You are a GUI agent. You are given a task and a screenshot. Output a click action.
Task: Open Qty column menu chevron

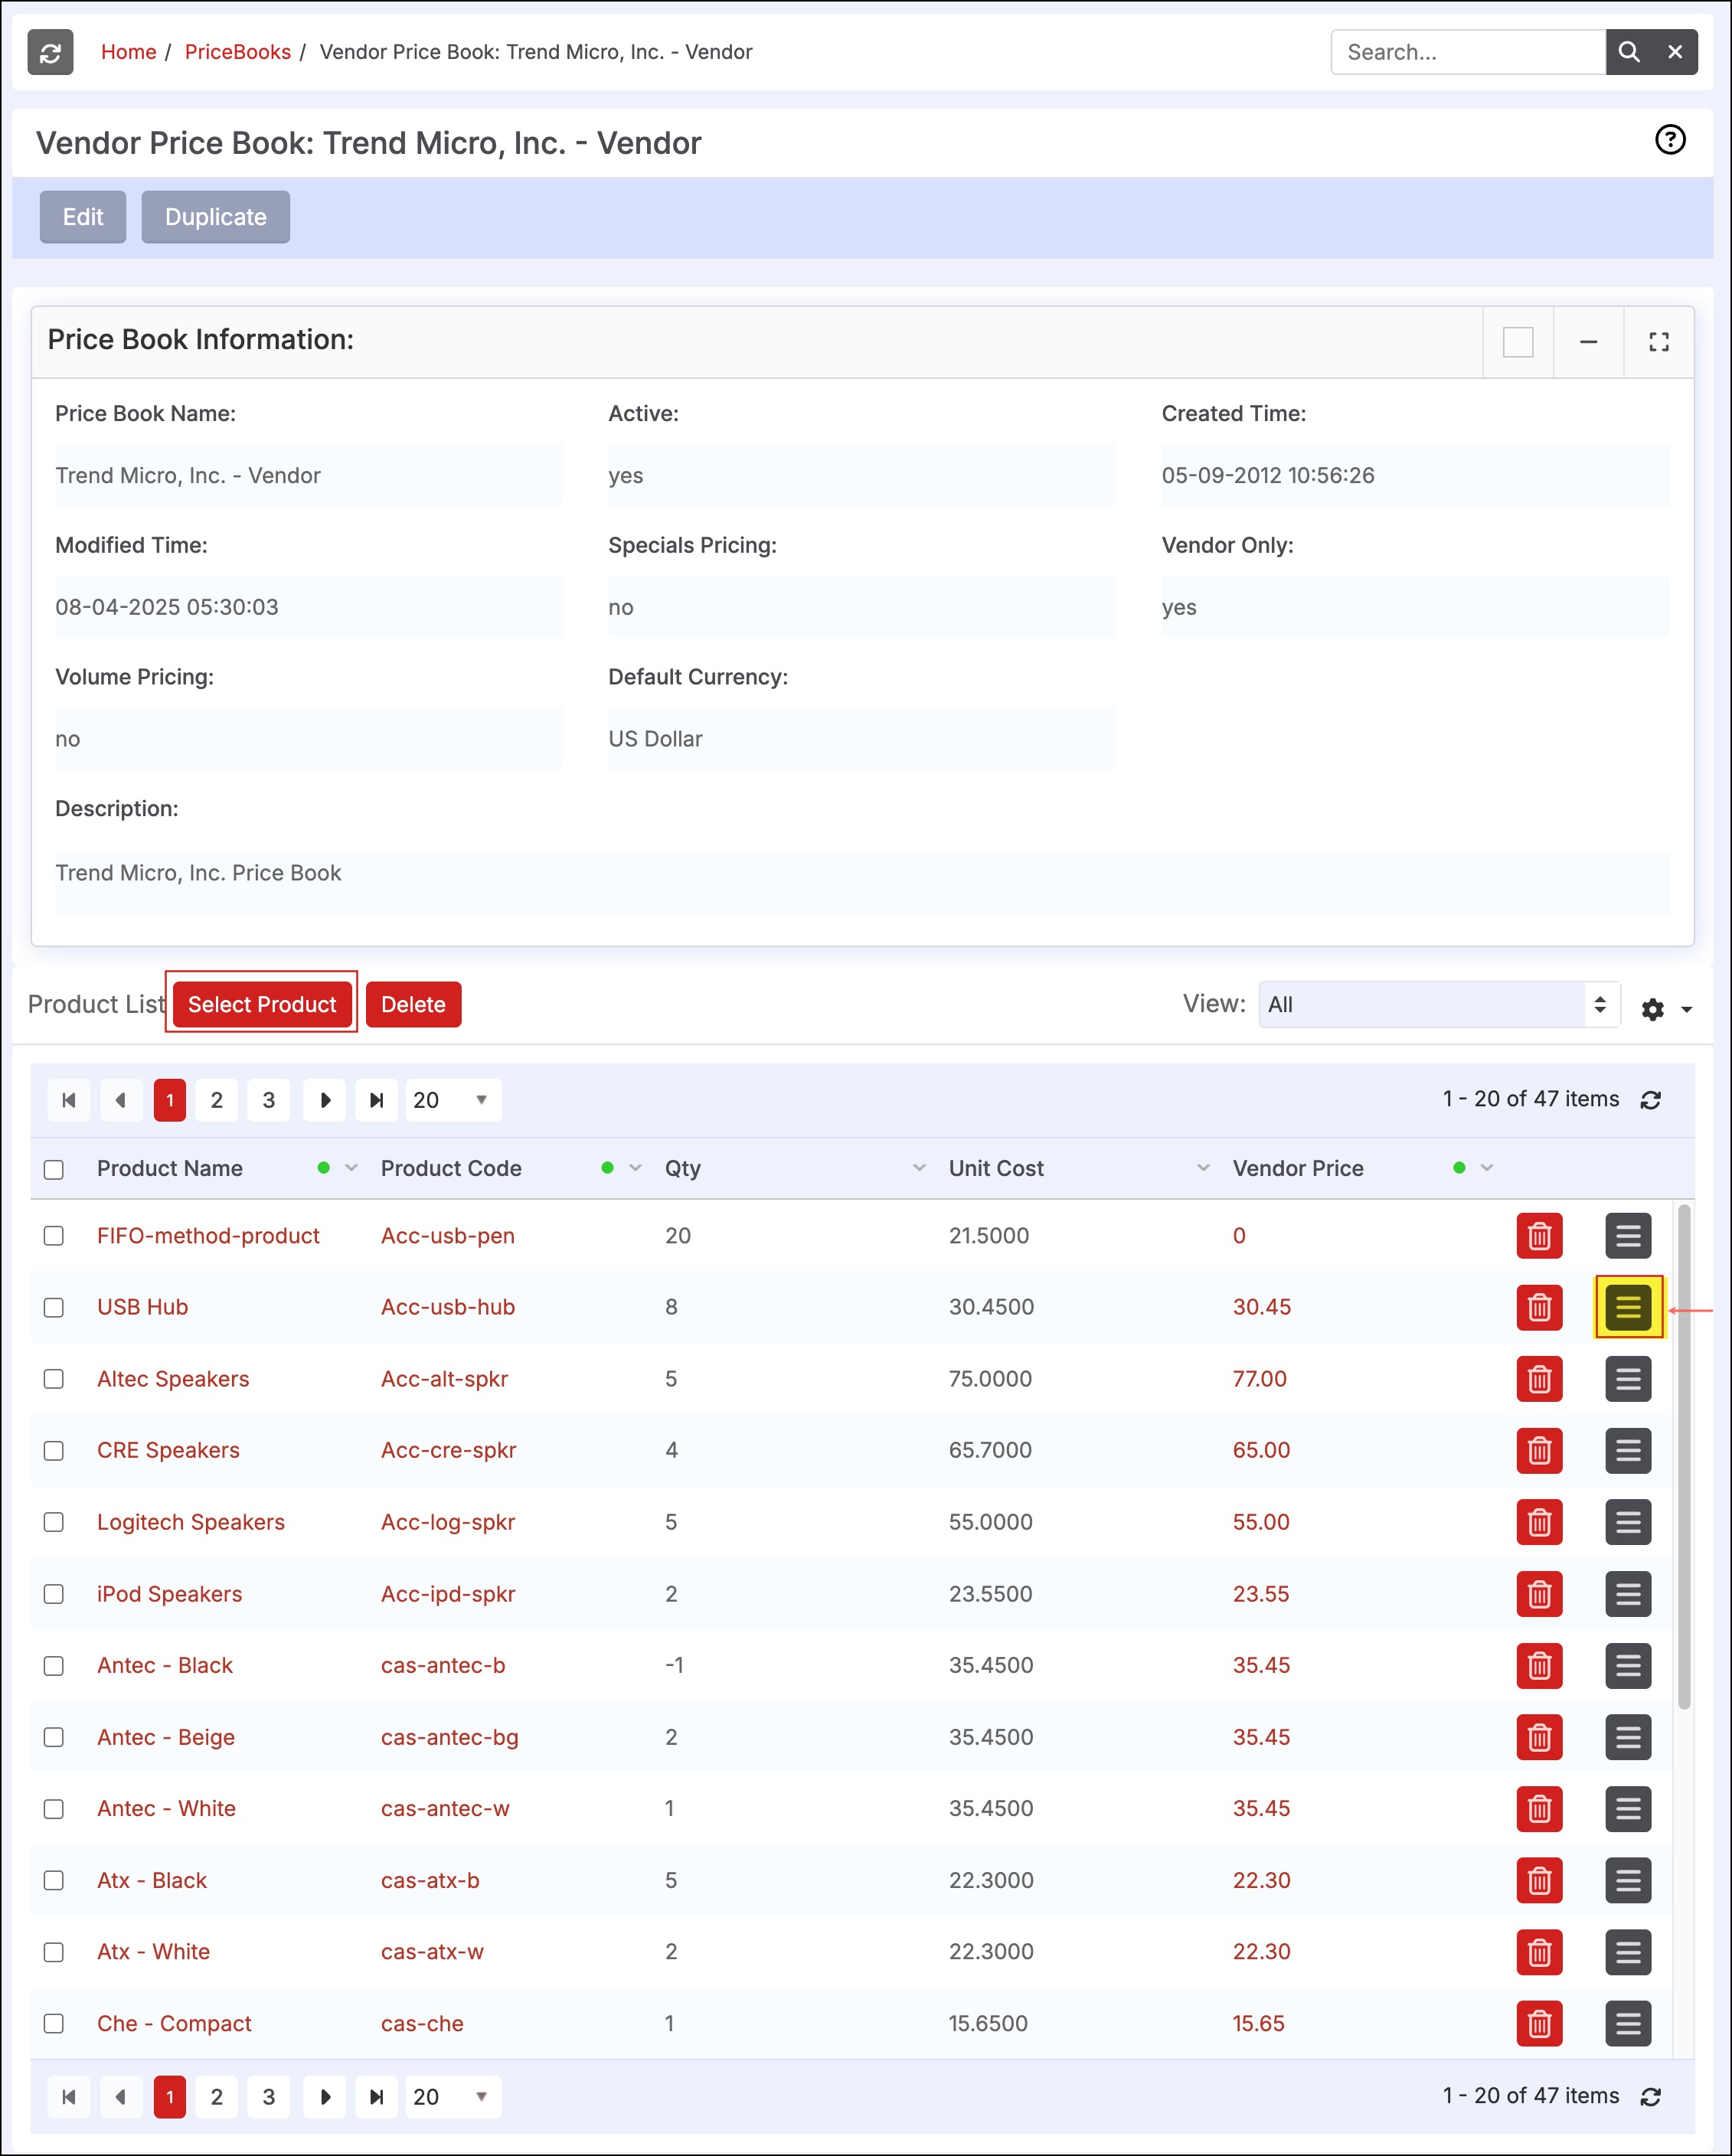(x=919, y=1168)
